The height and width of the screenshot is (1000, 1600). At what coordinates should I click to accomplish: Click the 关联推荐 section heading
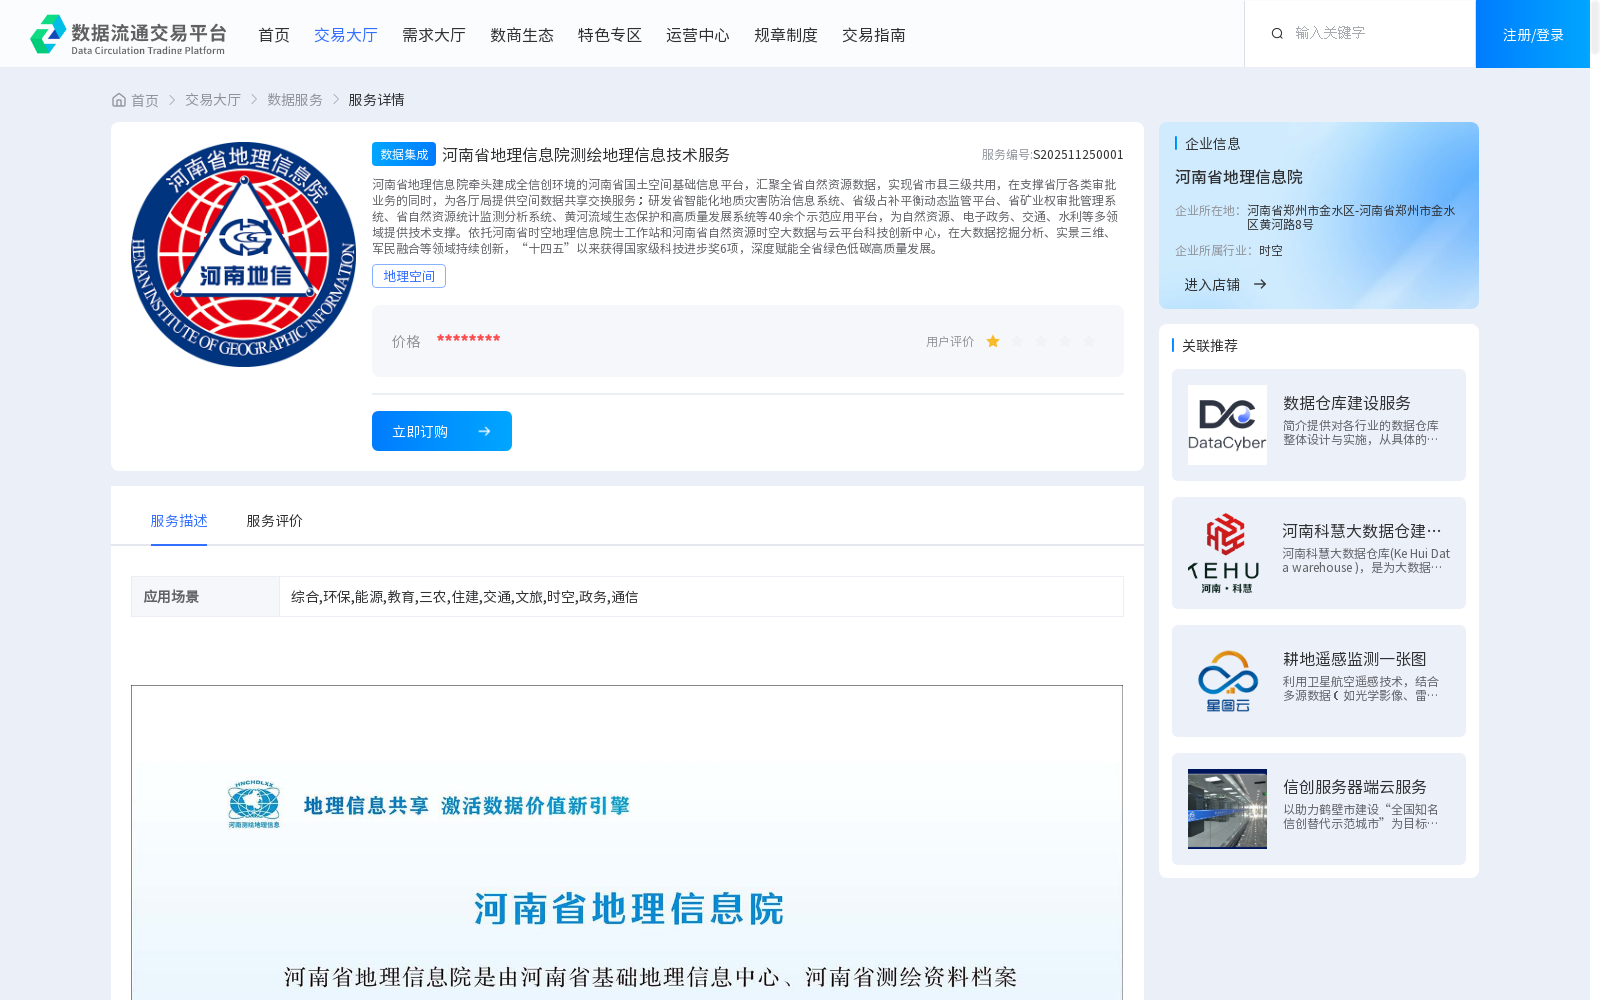[x=1210, y=345]
